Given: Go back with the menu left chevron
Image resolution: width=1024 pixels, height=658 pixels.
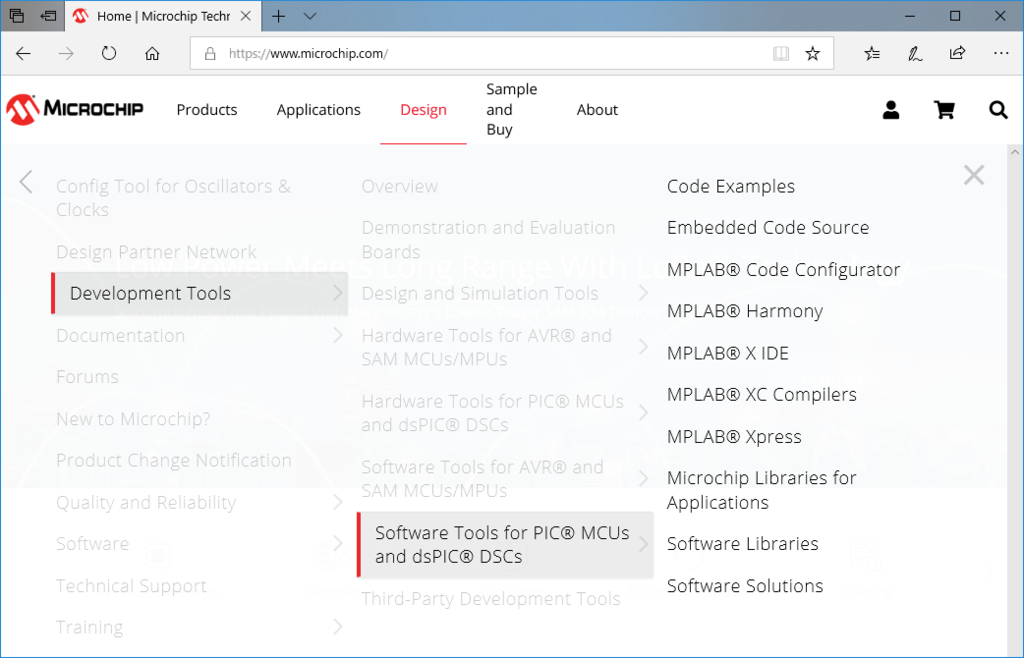Looking at the screenshot, I should 26,182.
